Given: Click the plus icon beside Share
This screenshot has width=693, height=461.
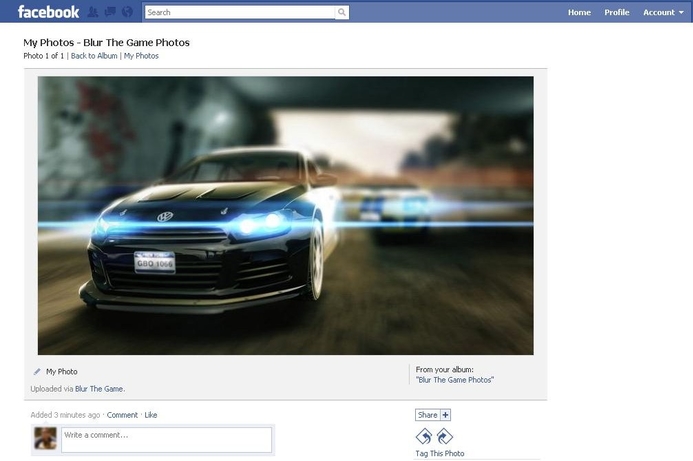Looking at the screenshot, I should click(x=446, y=415).
